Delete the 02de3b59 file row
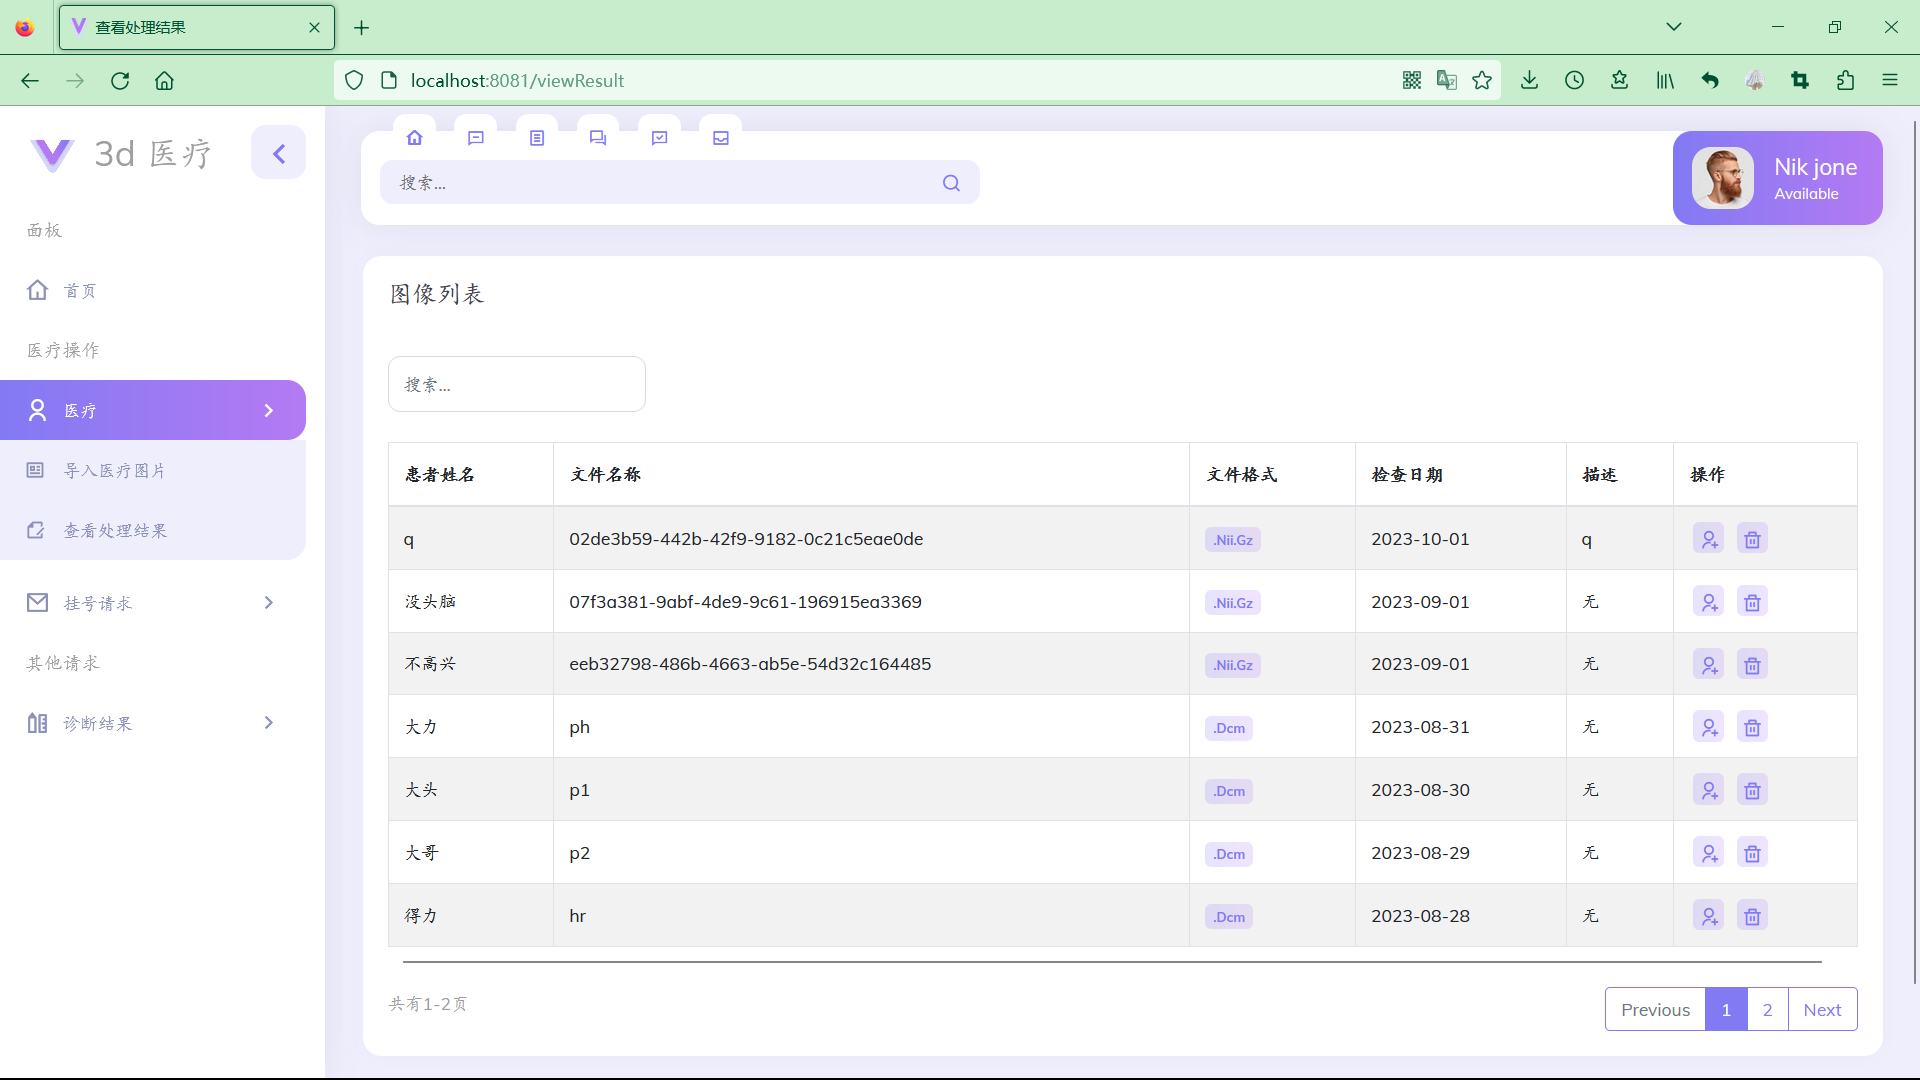The width and height of the screenshot is (1920, 1080). click(1752, 539)
